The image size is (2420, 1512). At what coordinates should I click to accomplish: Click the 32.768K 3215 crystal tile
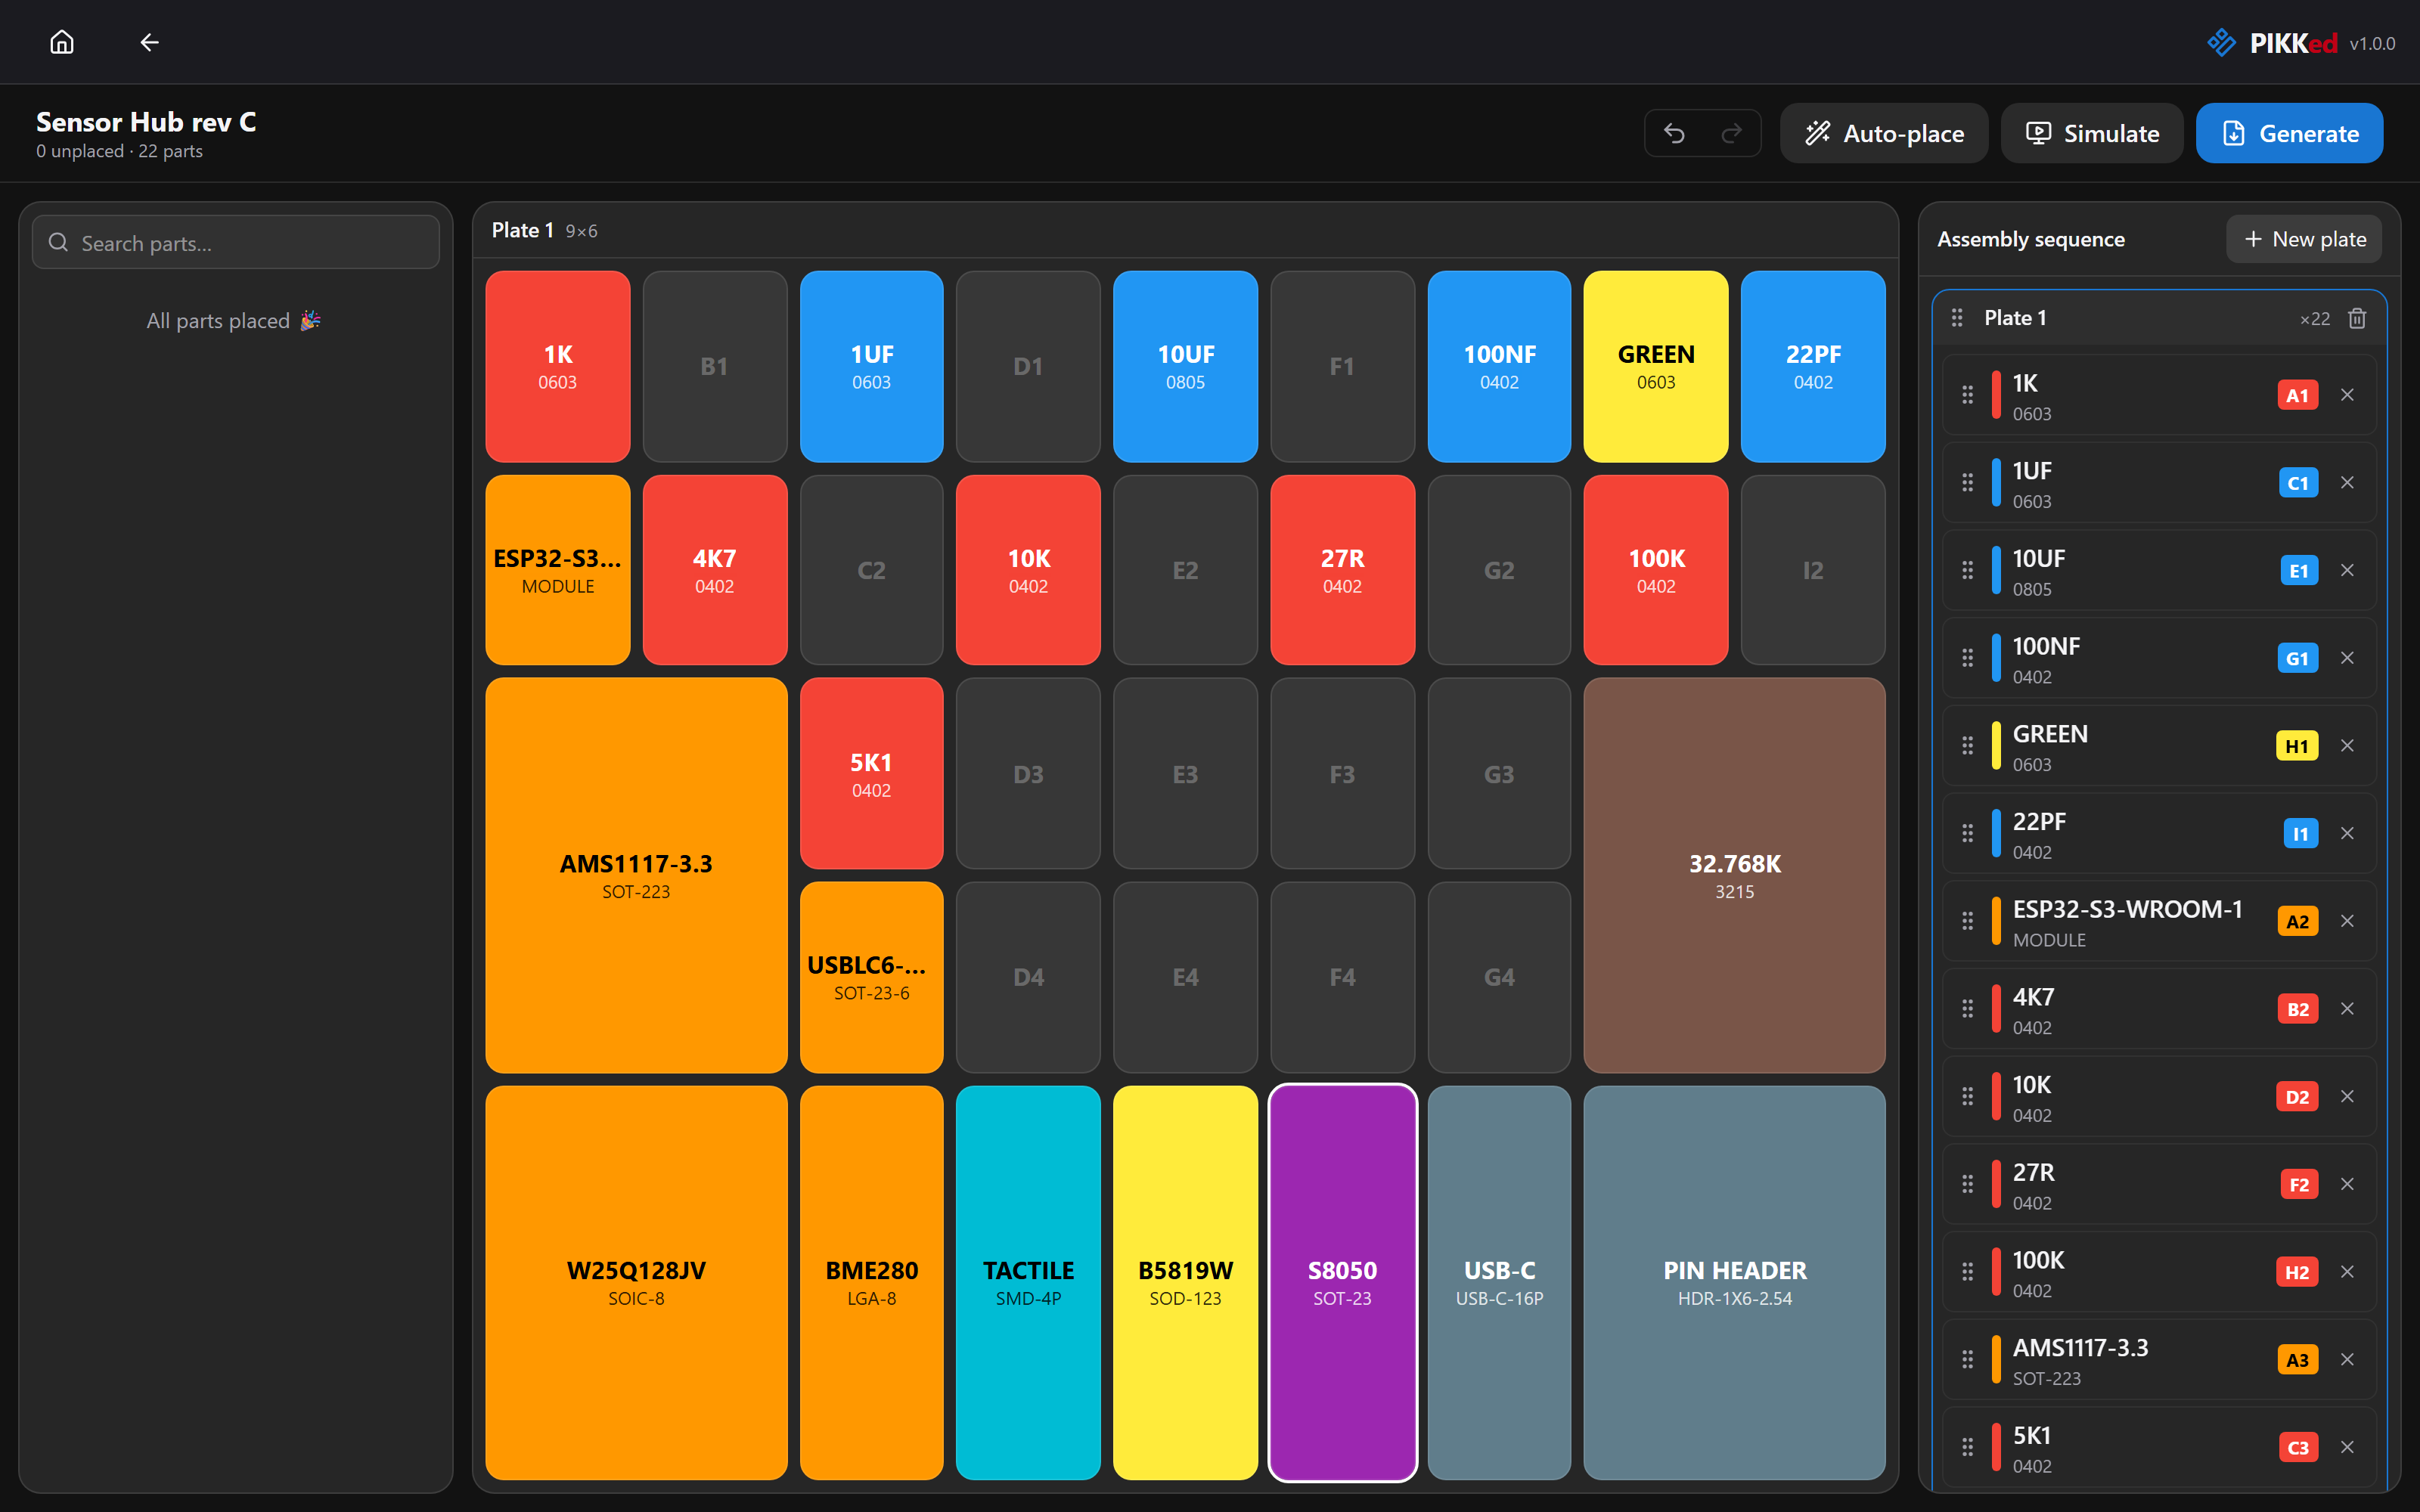[1735, 876]
